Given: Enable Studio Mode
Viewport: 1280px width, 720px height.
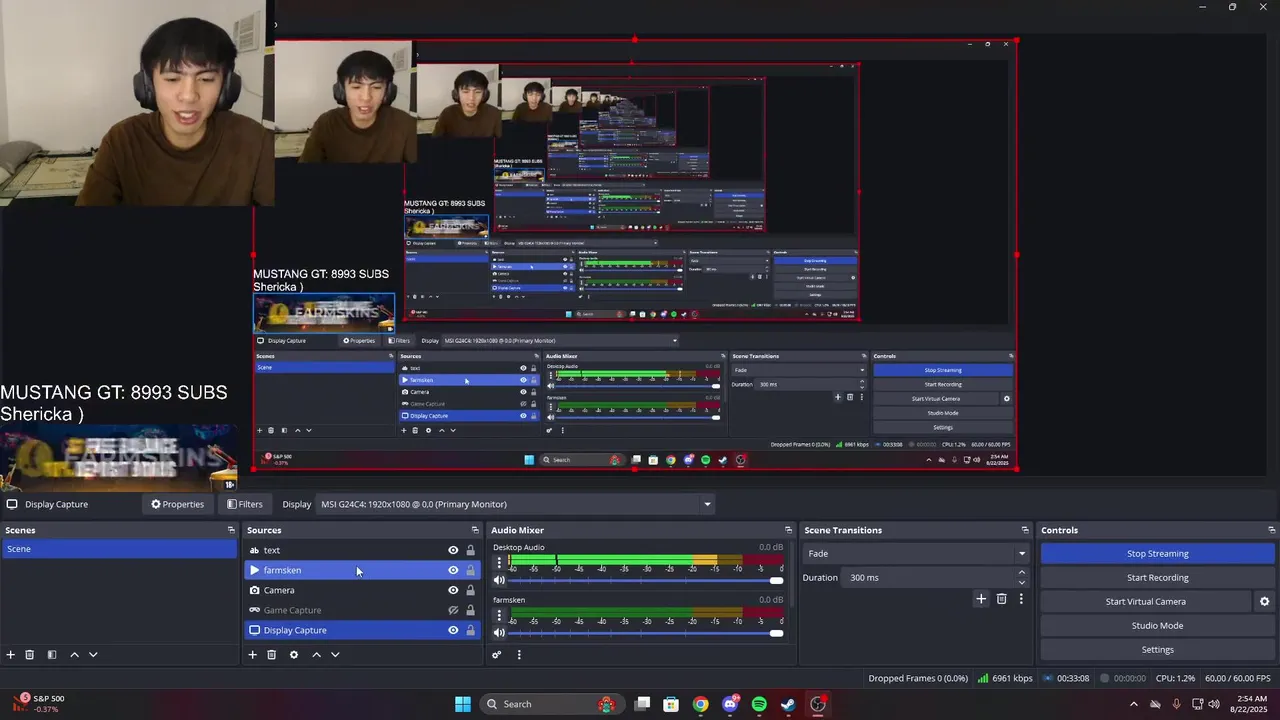Looking at the screenshot, I should [x=1157, y=625].
